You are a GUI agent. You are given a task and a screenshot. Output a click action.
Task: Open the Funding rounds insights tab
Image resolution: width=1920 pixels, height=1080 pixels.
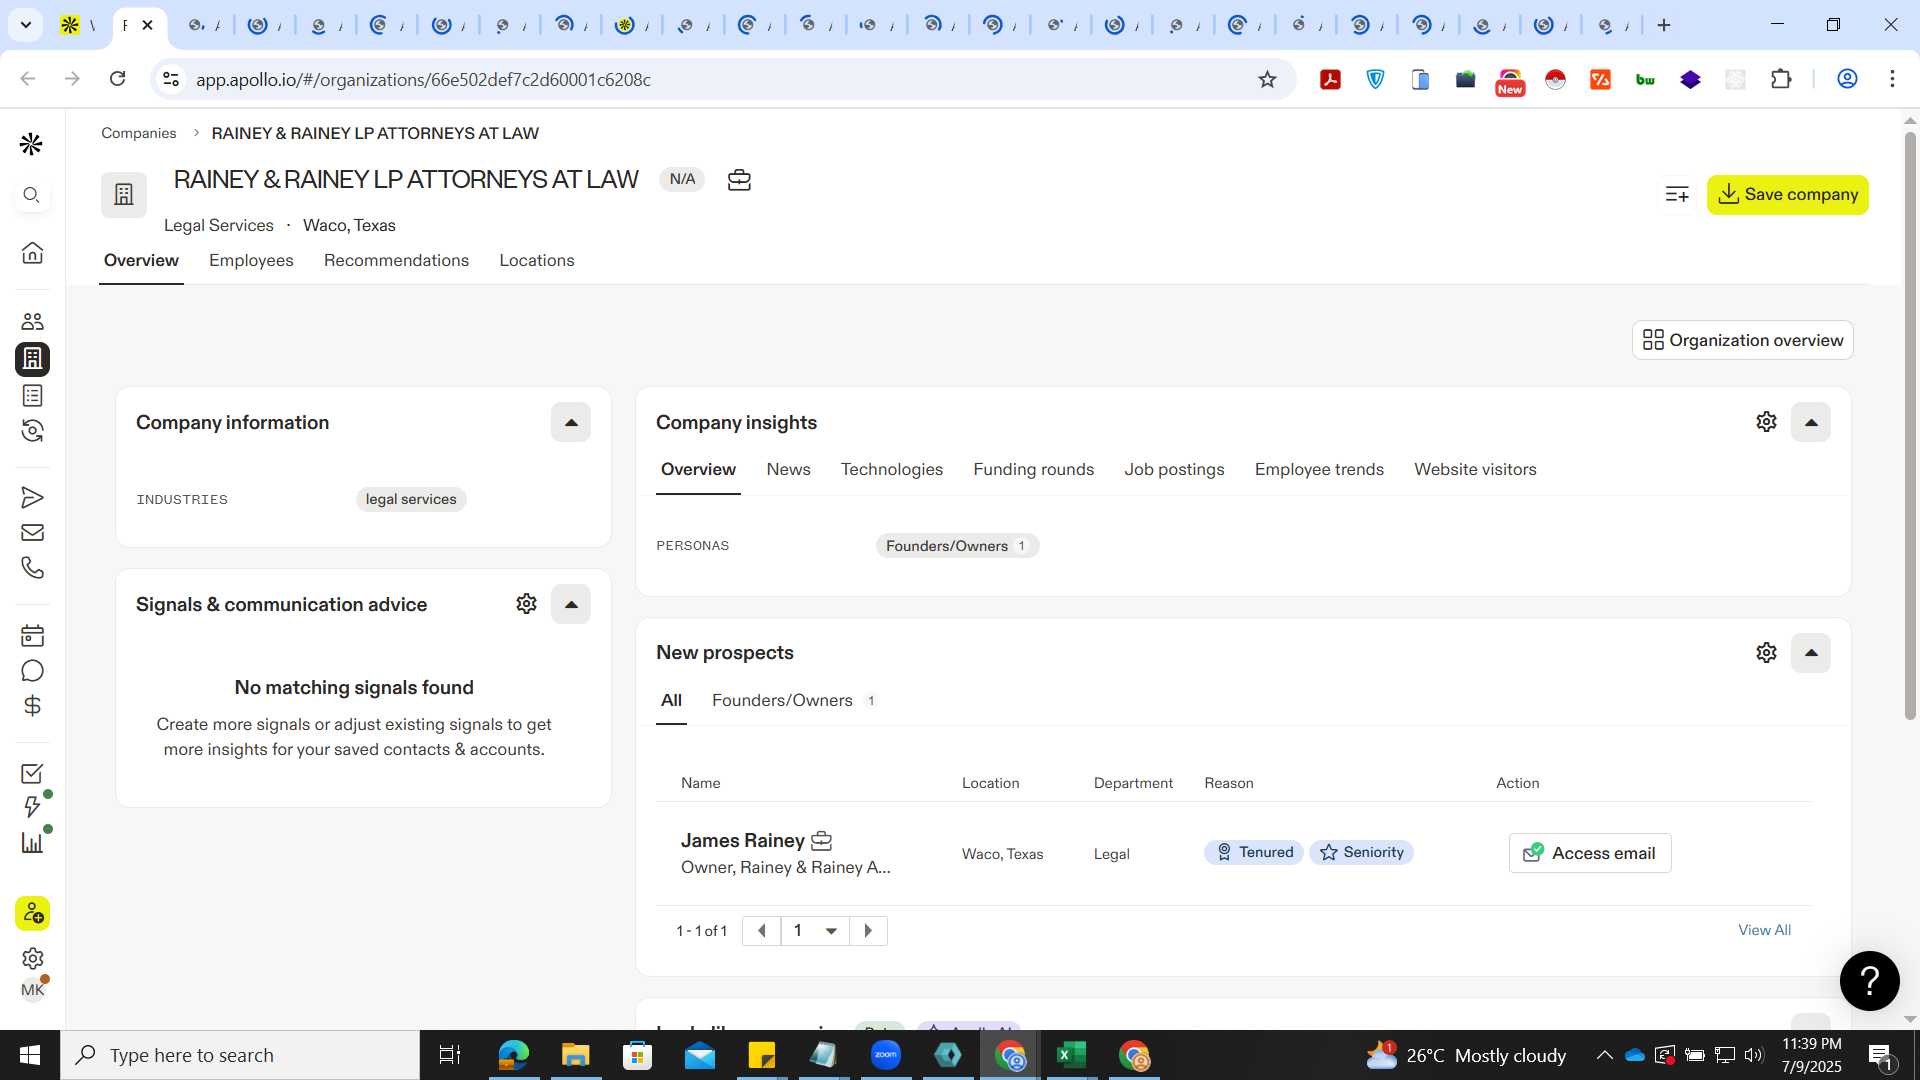coord(1033,469)
